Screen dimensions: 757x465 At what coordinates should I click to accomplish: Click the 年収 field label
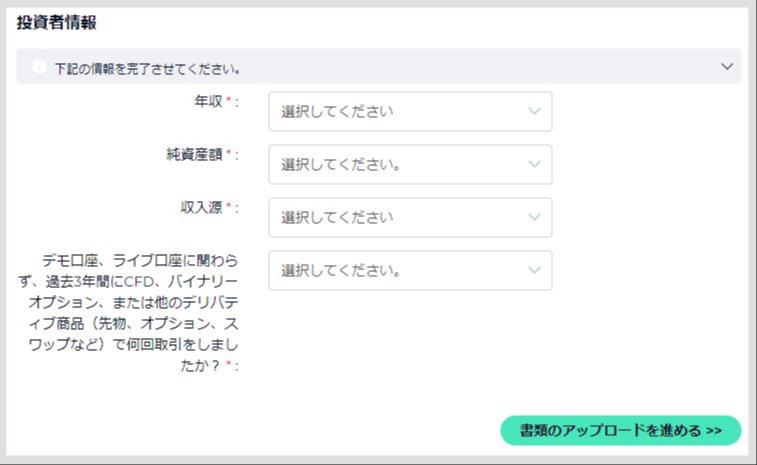point(208,101)
